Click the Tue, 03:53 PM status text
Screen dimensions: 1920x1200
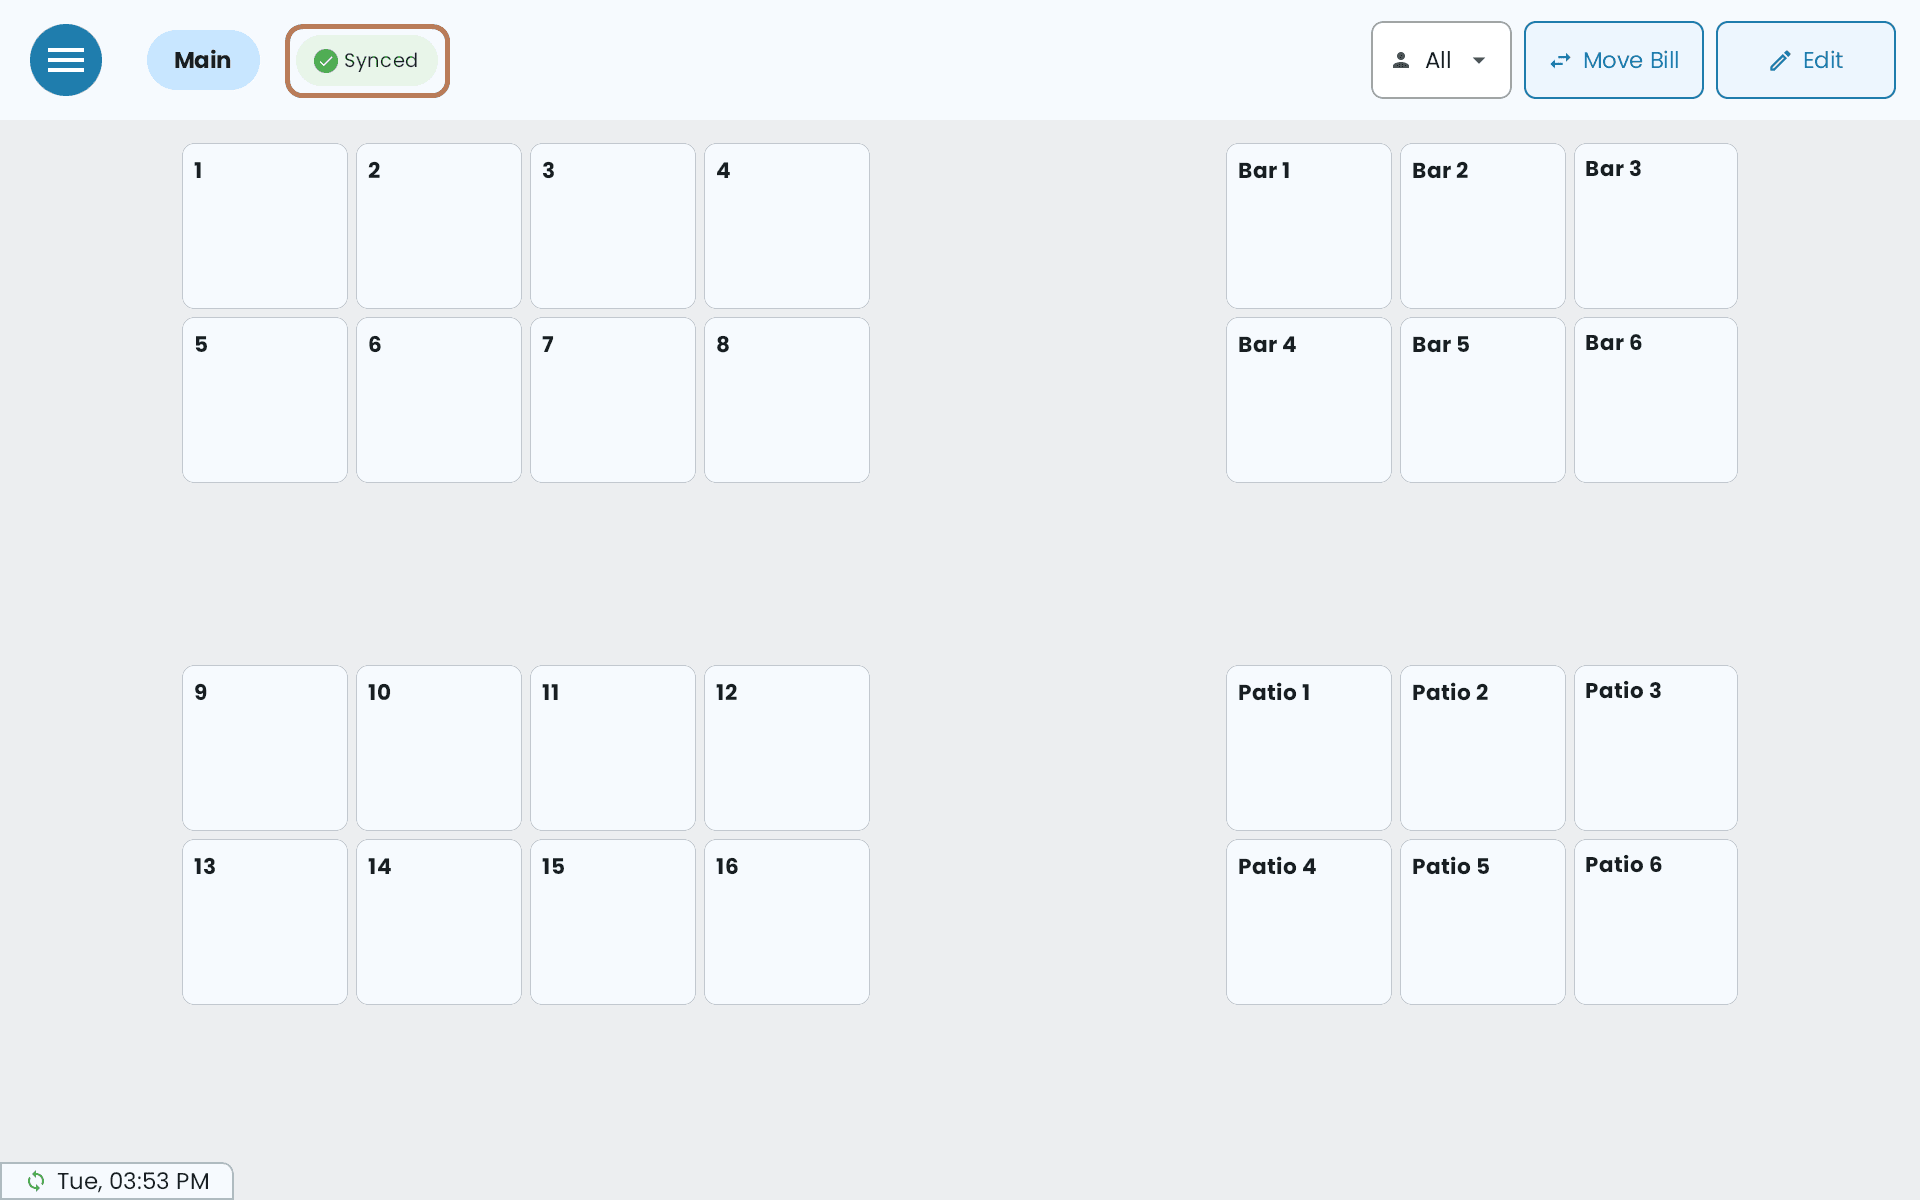[x=133, y=1181]
